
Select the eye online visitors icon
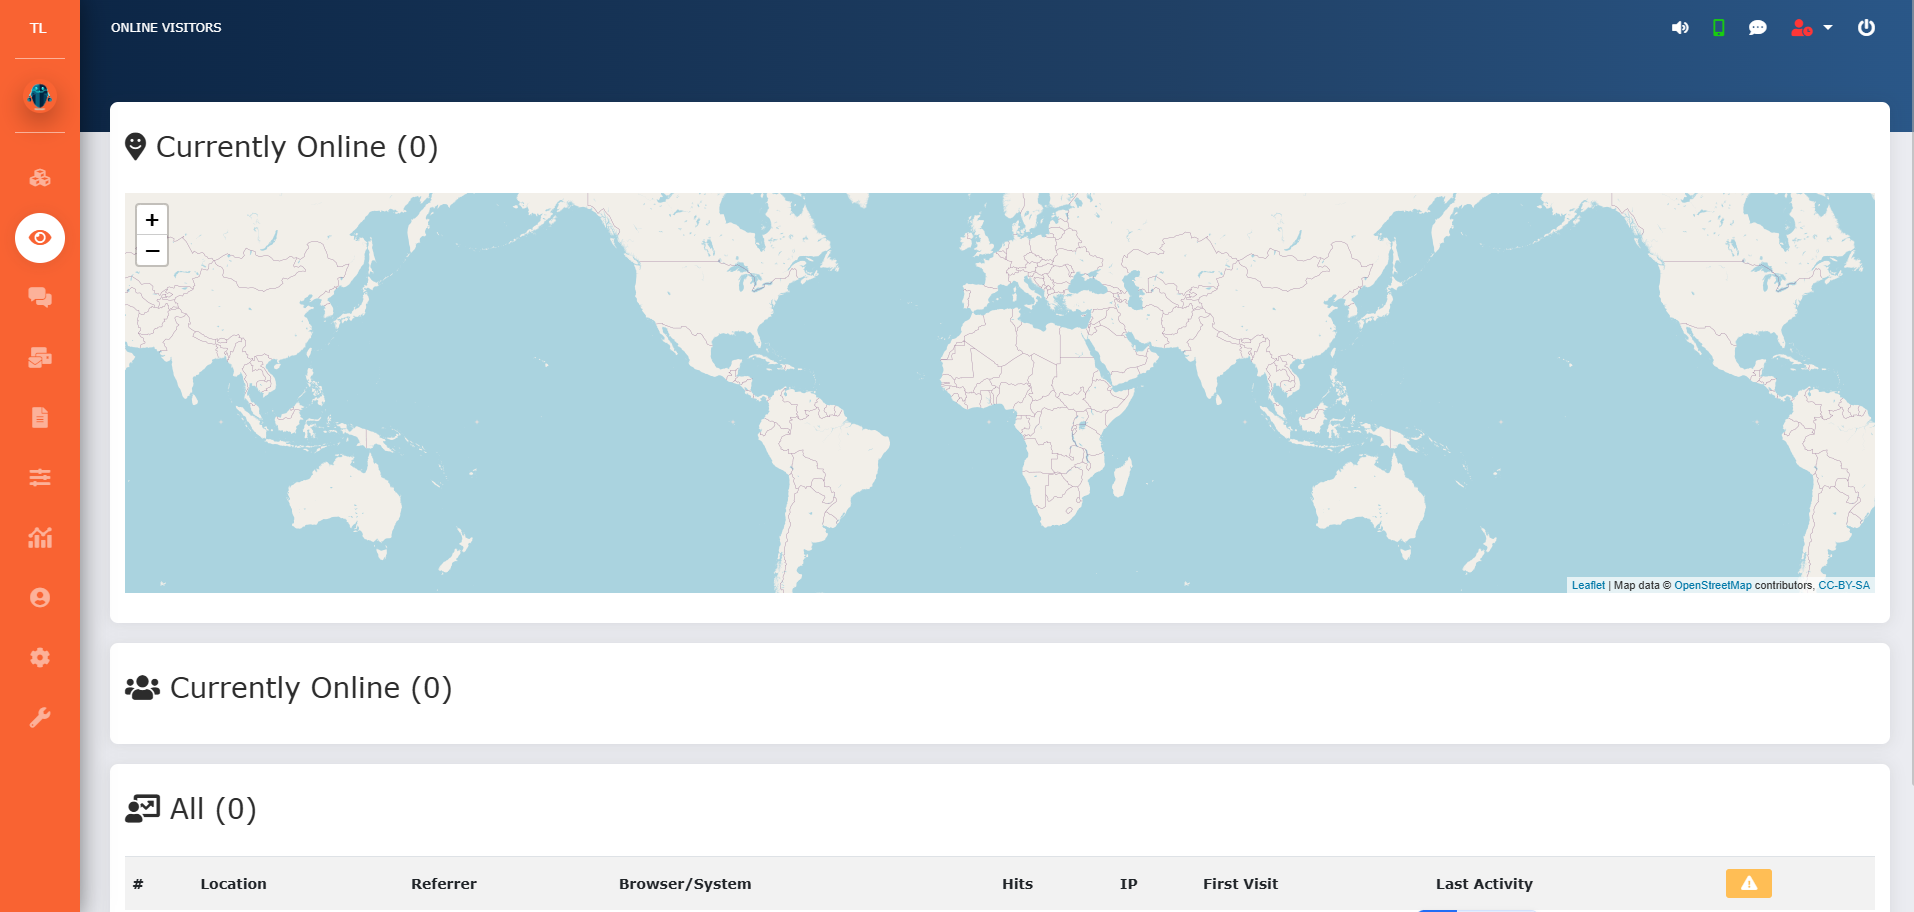(40, 238)
